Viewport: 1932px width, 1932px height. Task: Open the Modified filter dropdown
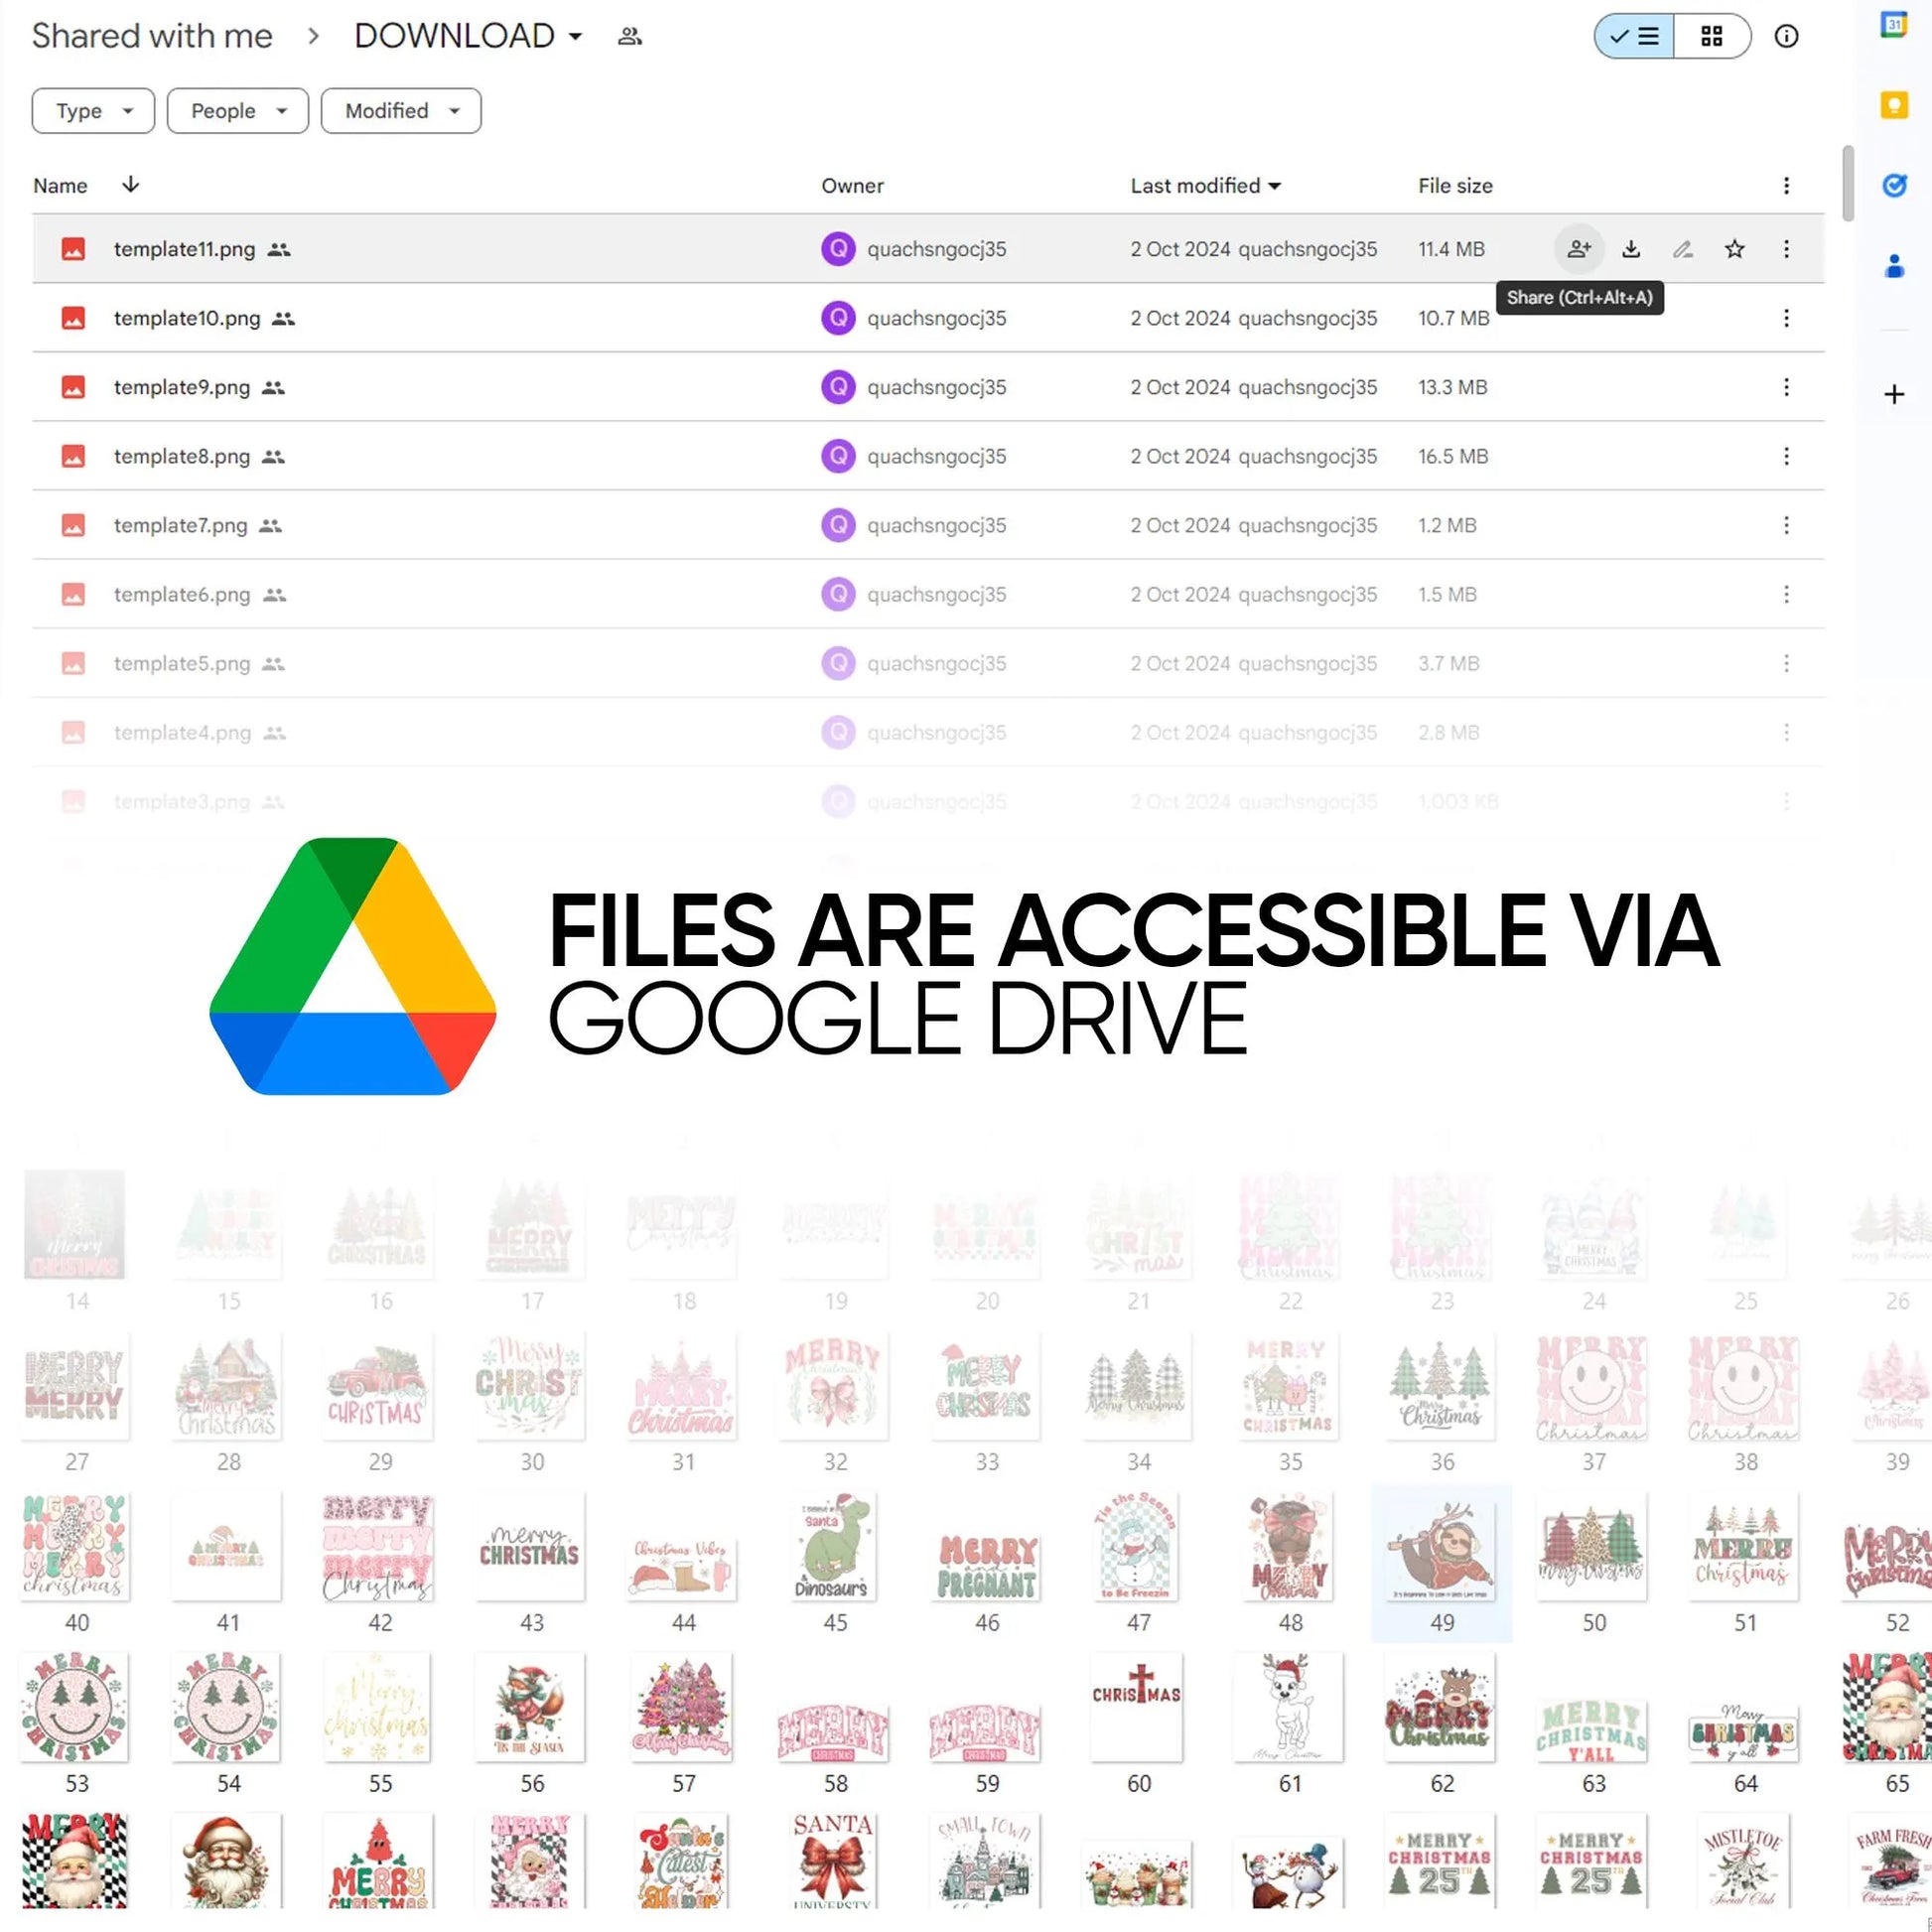(401, 111)
